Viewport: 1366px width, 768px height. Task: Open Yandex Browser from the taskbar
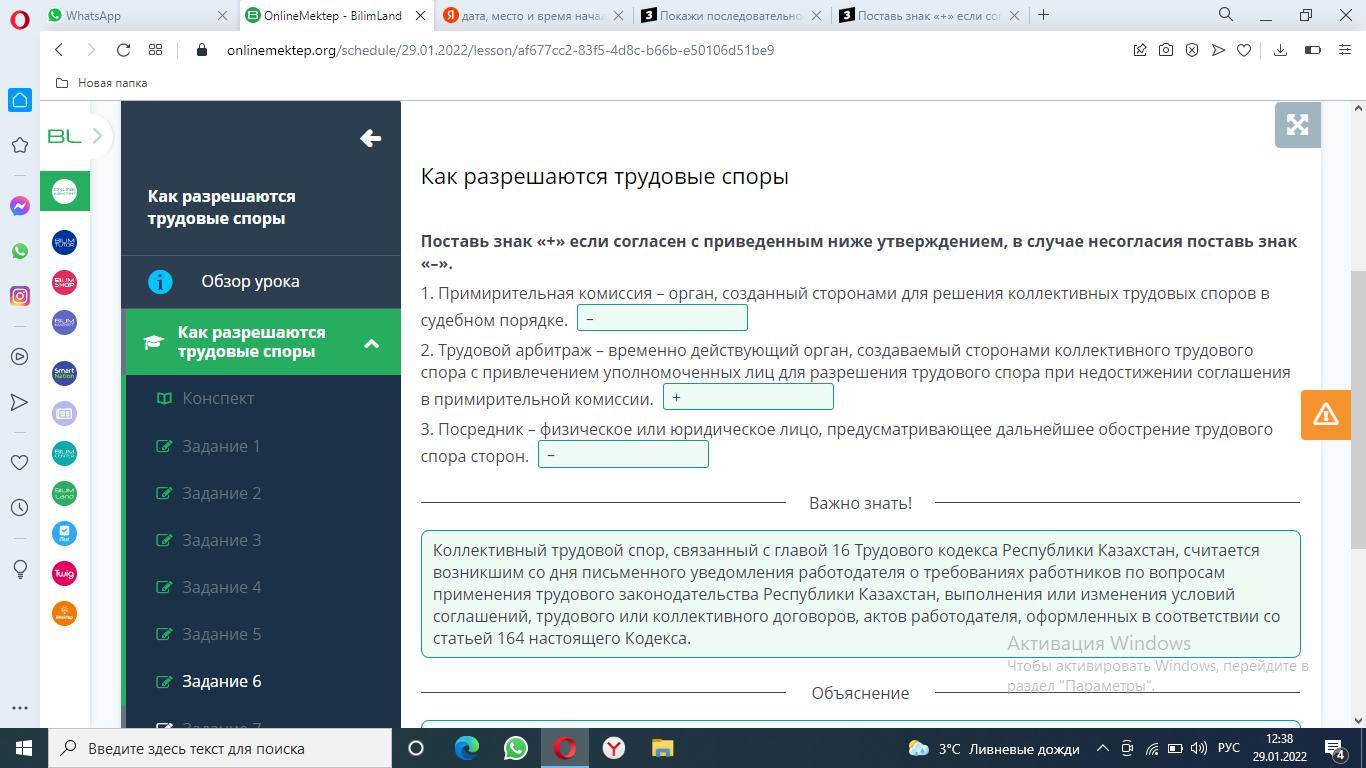tap(614, 748)
